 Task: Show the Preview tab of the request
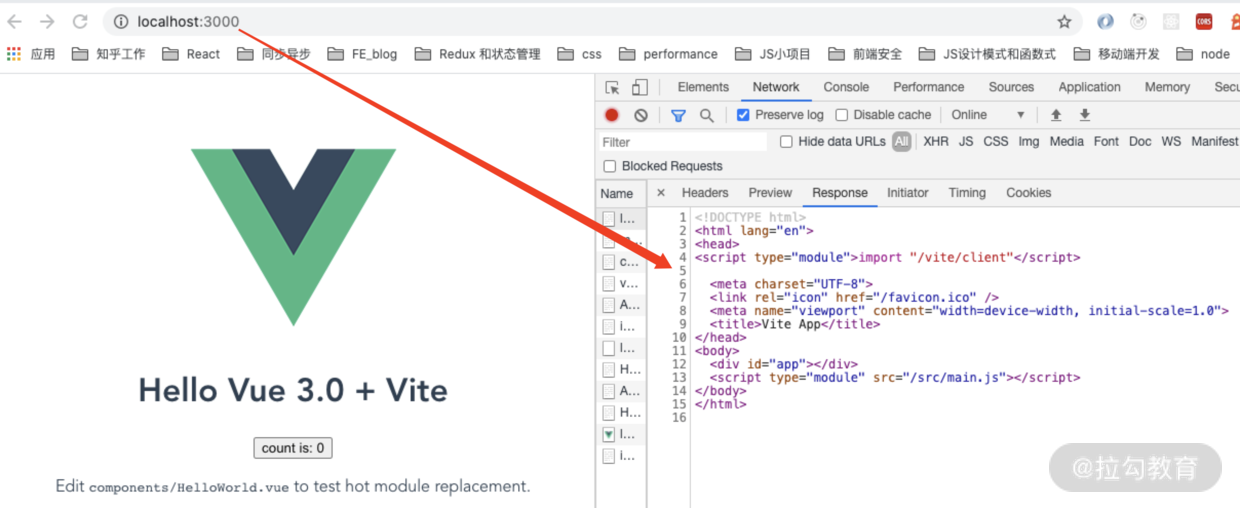(x=770, y=193)
